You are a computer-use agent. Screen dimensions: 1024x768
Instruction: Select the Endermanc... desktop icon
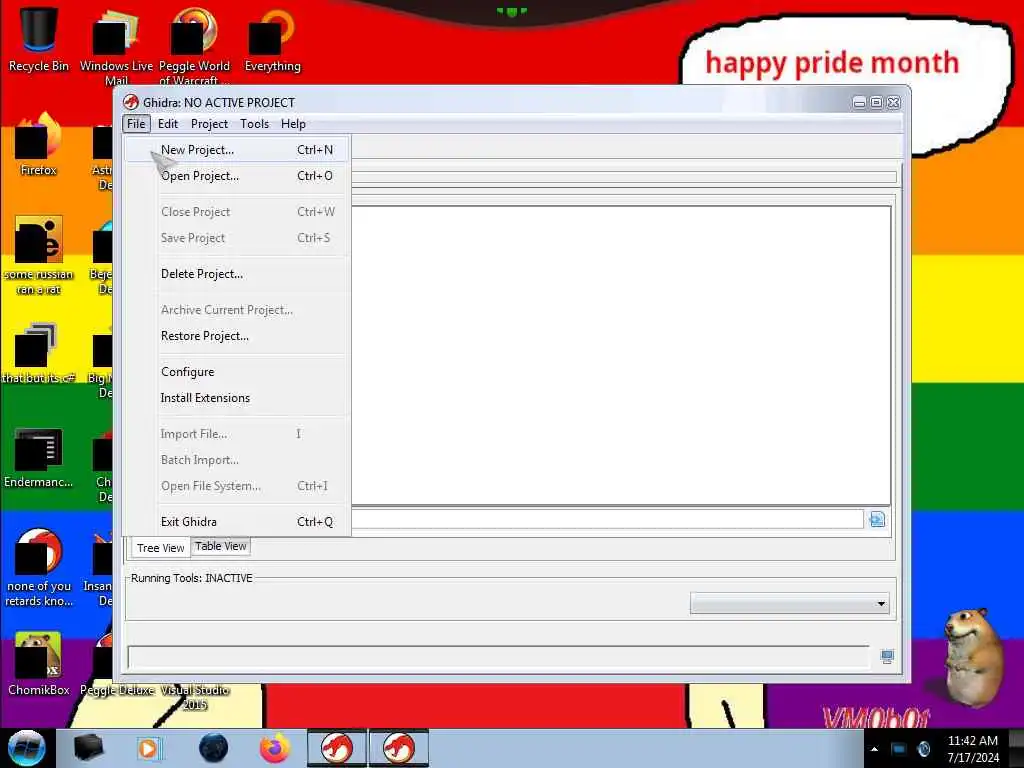(x=38, y=458)
